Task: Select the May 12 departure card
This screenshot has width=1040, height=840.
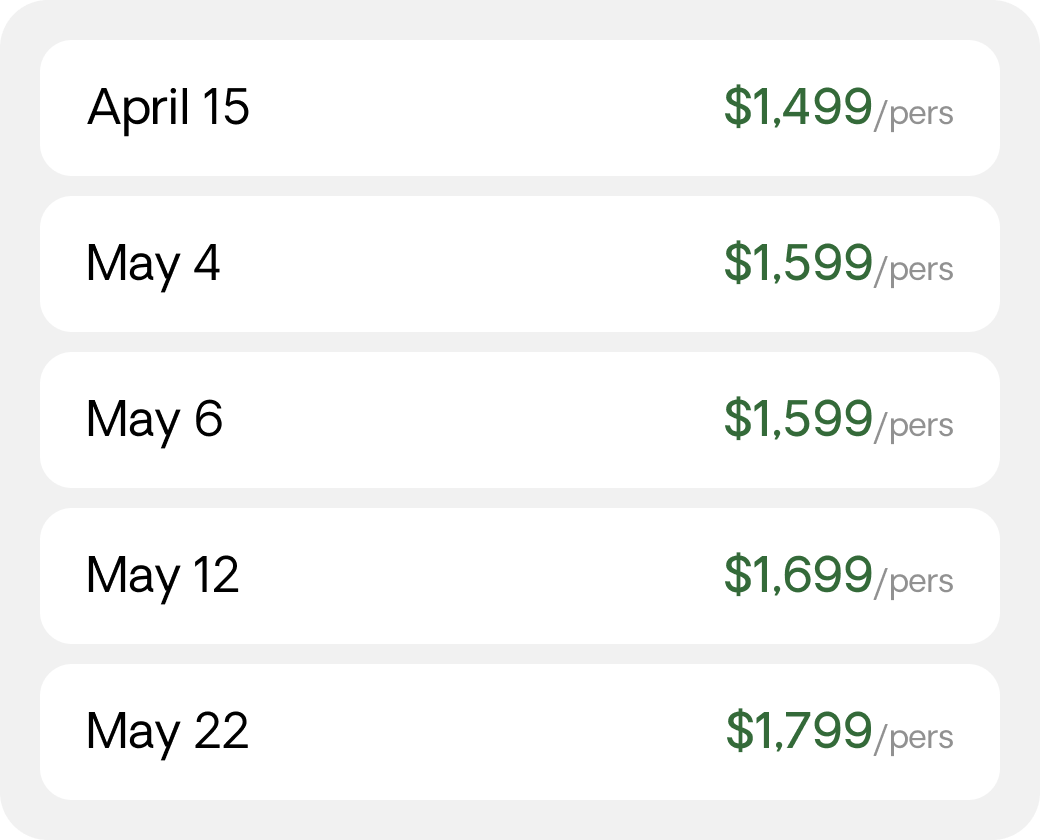Action: click(x=520, y=576)
